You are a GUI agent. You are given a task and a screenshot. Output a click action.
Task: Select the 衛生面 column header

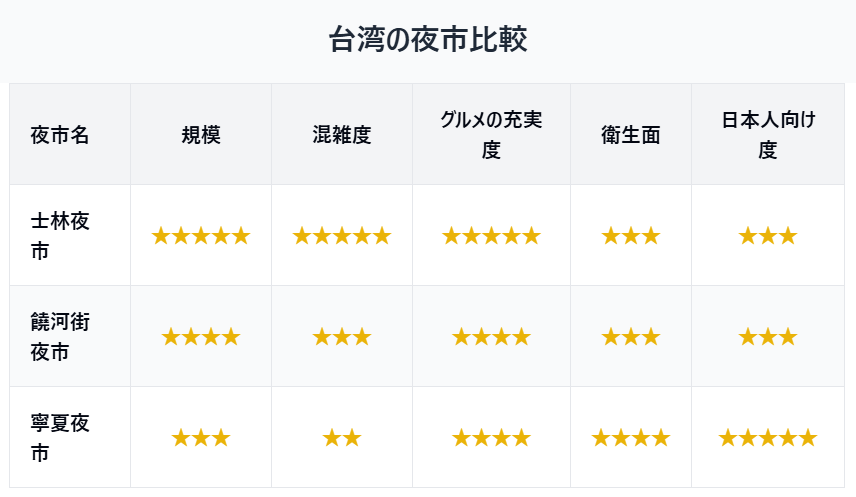pos(631,135)
